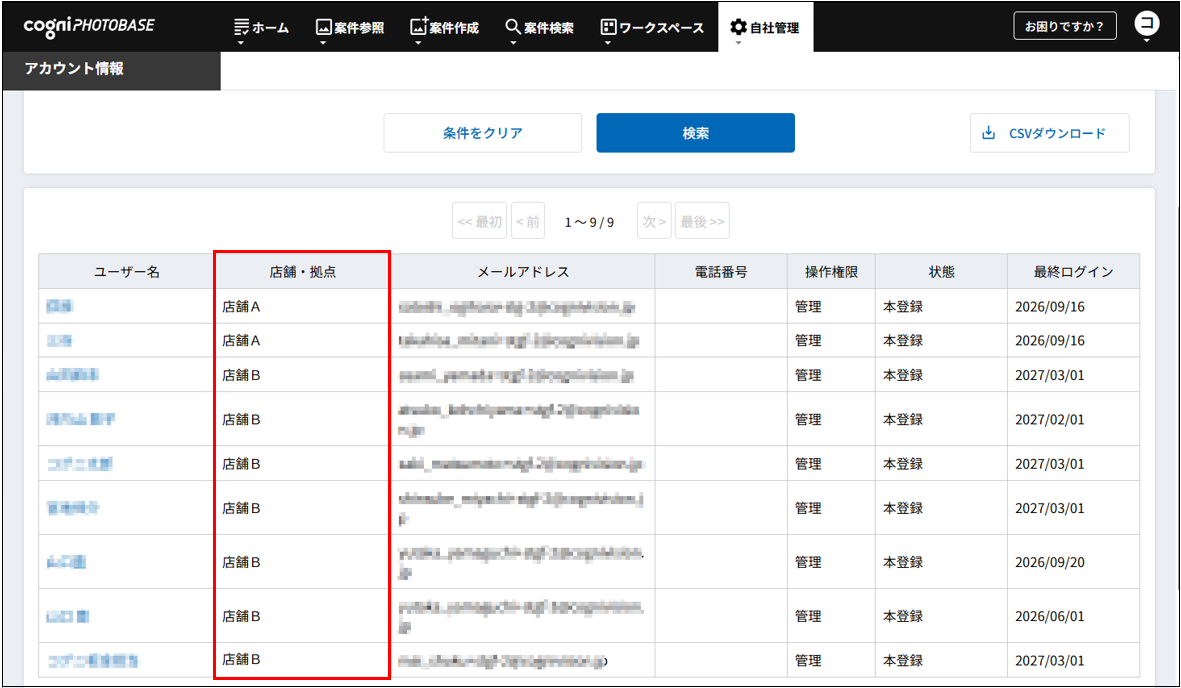Click the 案件参照 image icon
The width and height of the screenshot is (1181, 688).
pos(323,27)
